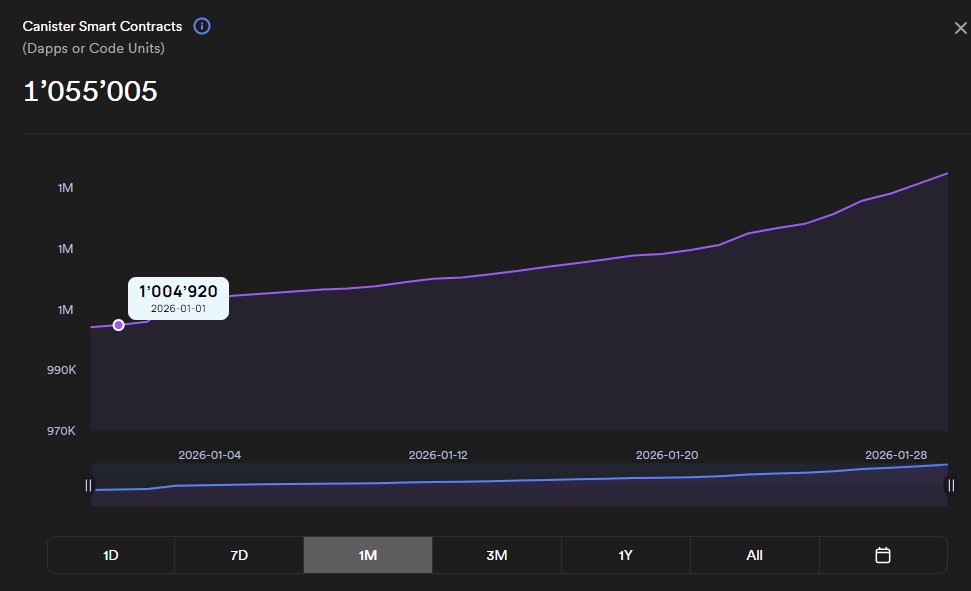Click the total count 1'055'005 heading
Screen dimensions: 971x591
(91, 91)
